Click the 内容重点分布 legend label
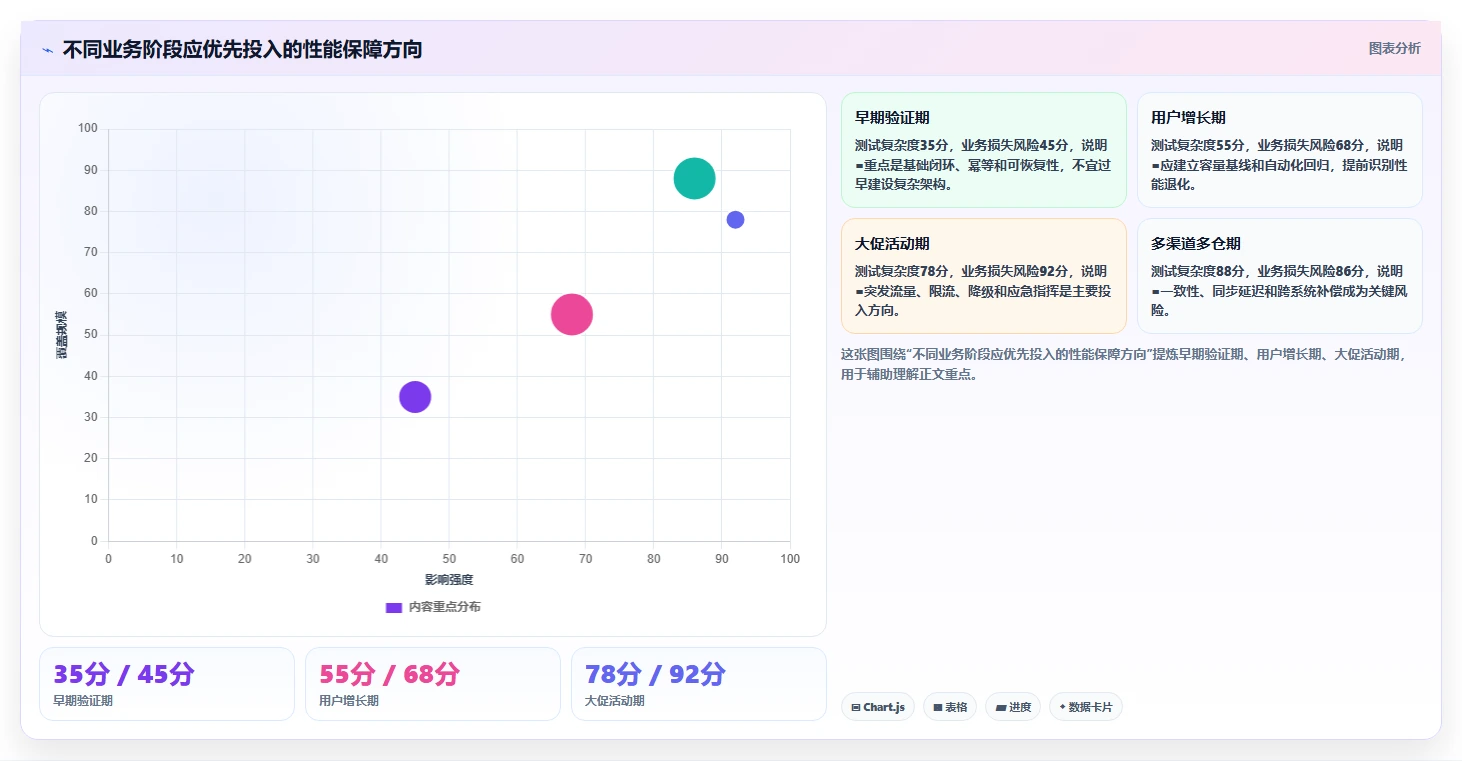 coord(444,607)
